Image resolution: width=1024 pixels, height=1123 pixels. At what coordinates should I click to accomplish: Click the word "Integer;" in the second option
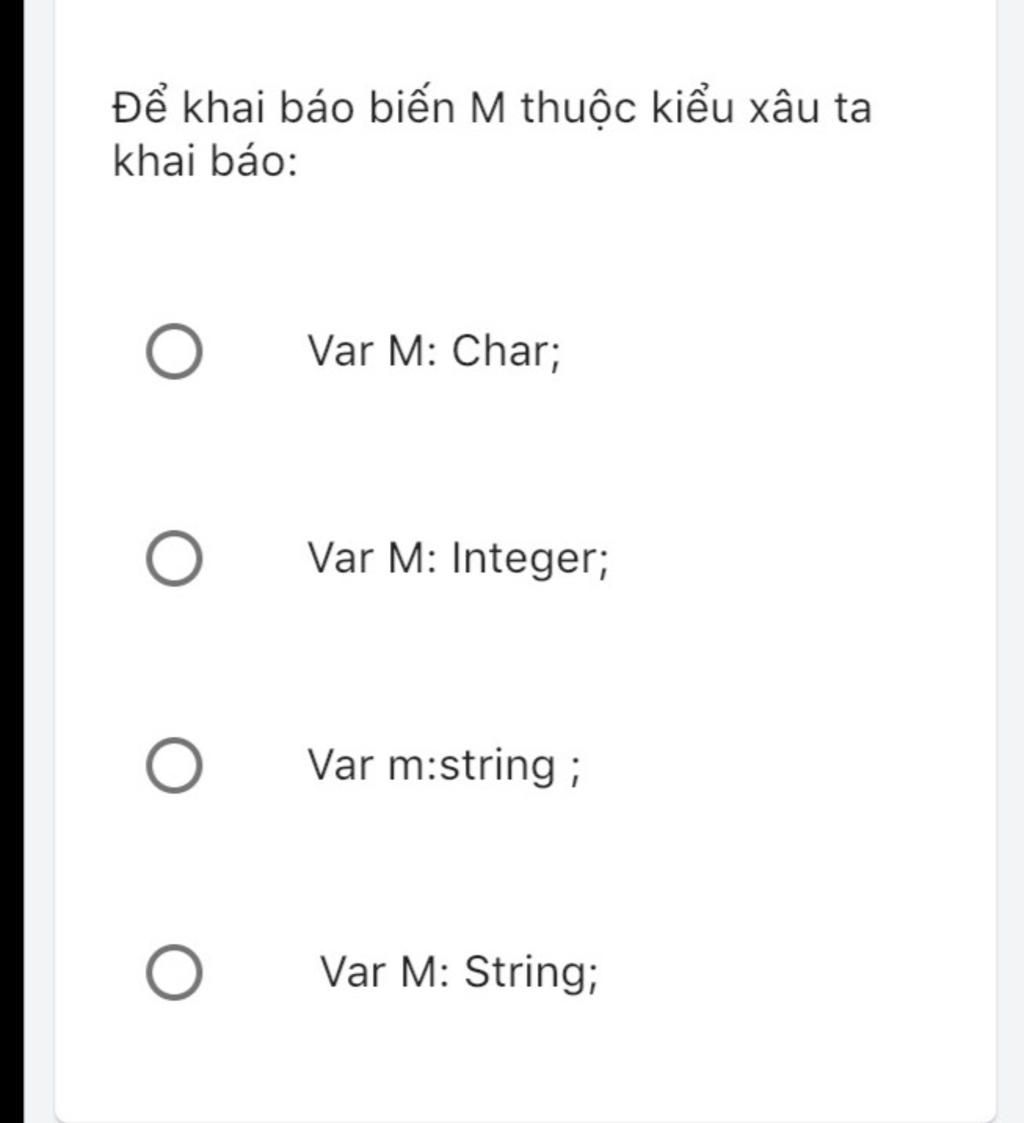pyautogui.click(x=530, y=559)
